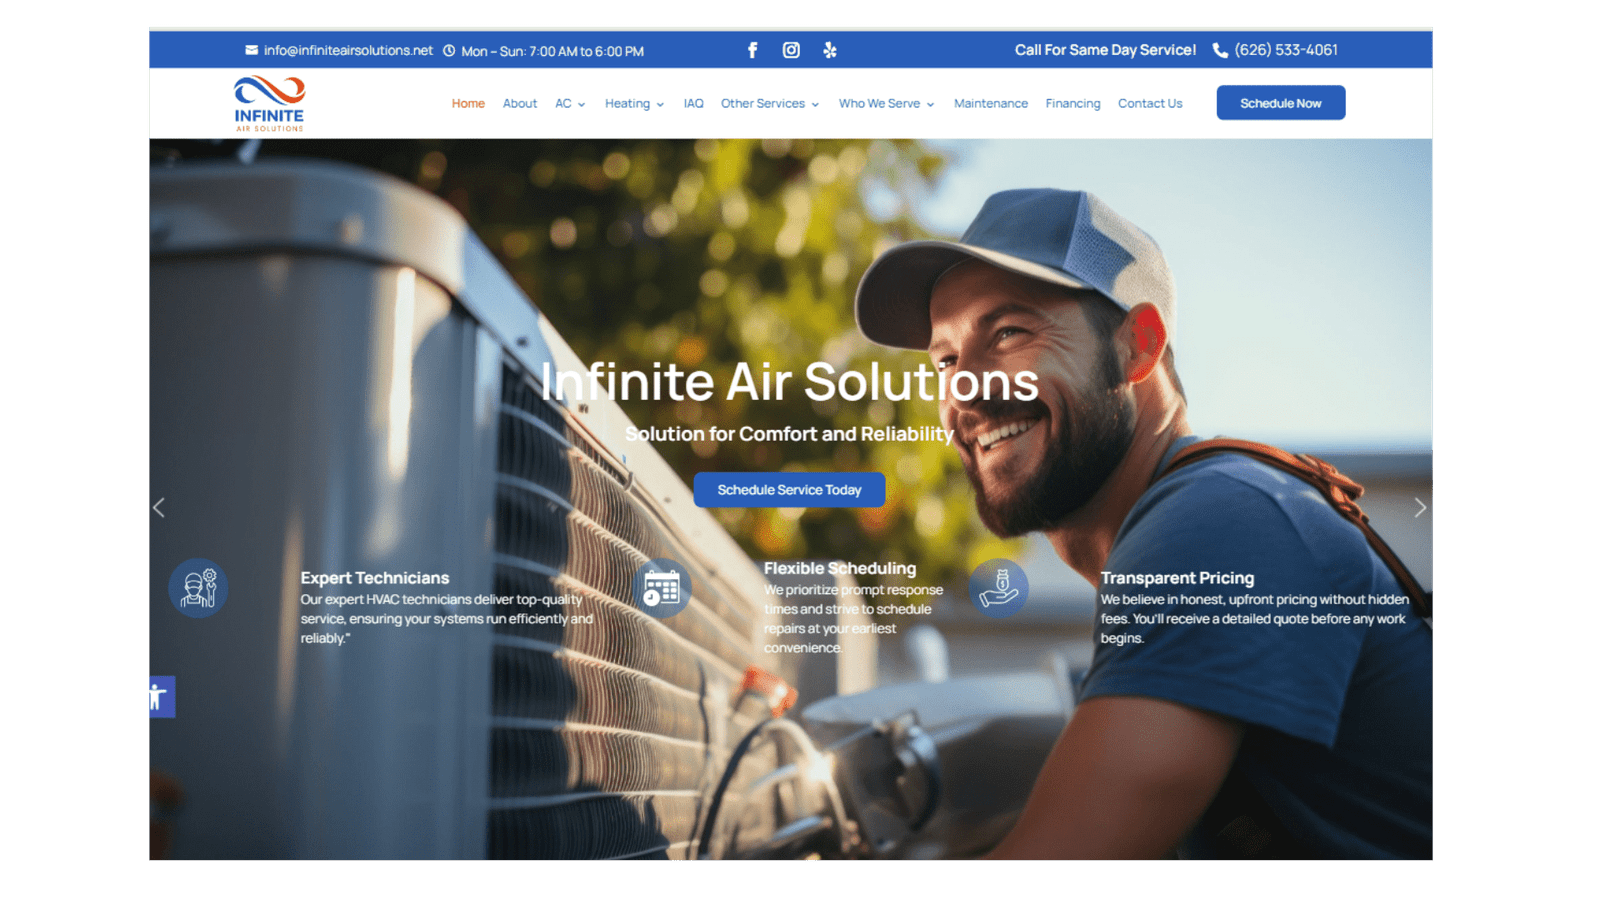1600x900 pixels.
Task: Click the Expert Technicians icon
Action: click(x=198, y=588)
